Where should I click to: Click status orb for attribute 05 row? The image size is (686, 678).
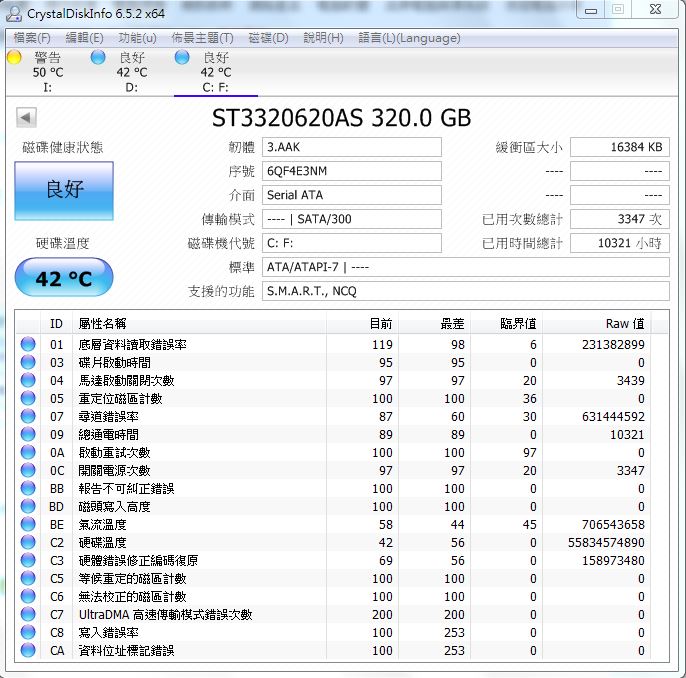tap(28, 398)
